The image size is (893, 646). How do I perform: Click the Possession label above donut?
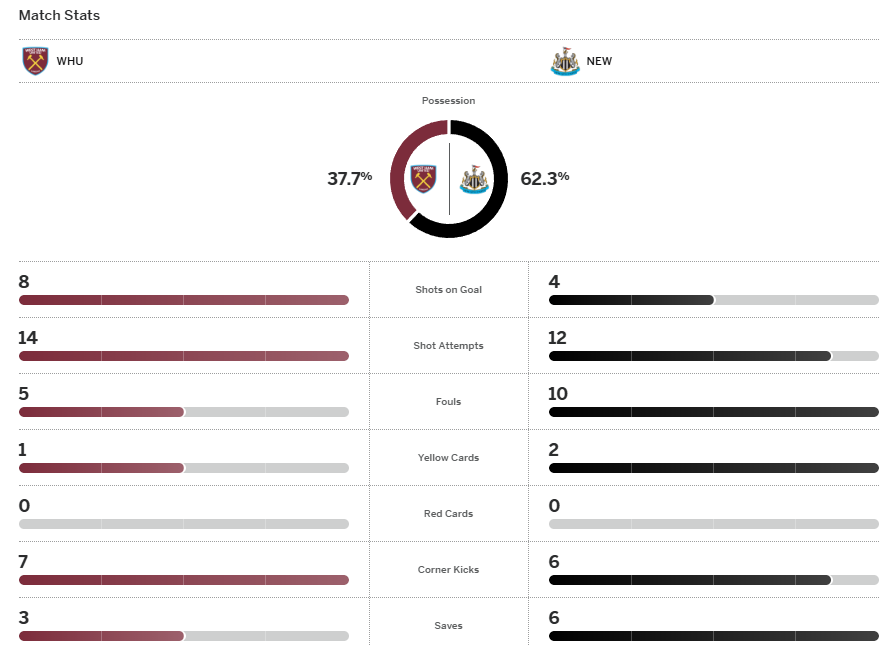[448, 101]
